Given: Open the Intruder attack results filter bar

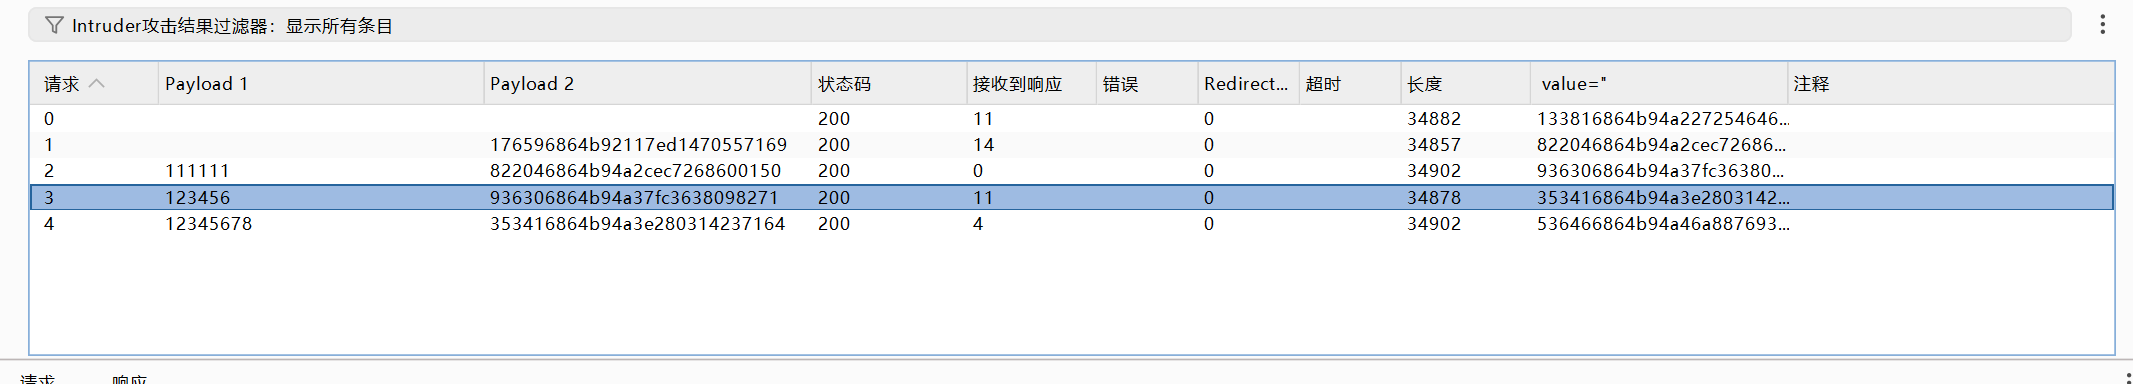Looking at the screenshot, I should tap(1050, 25).
